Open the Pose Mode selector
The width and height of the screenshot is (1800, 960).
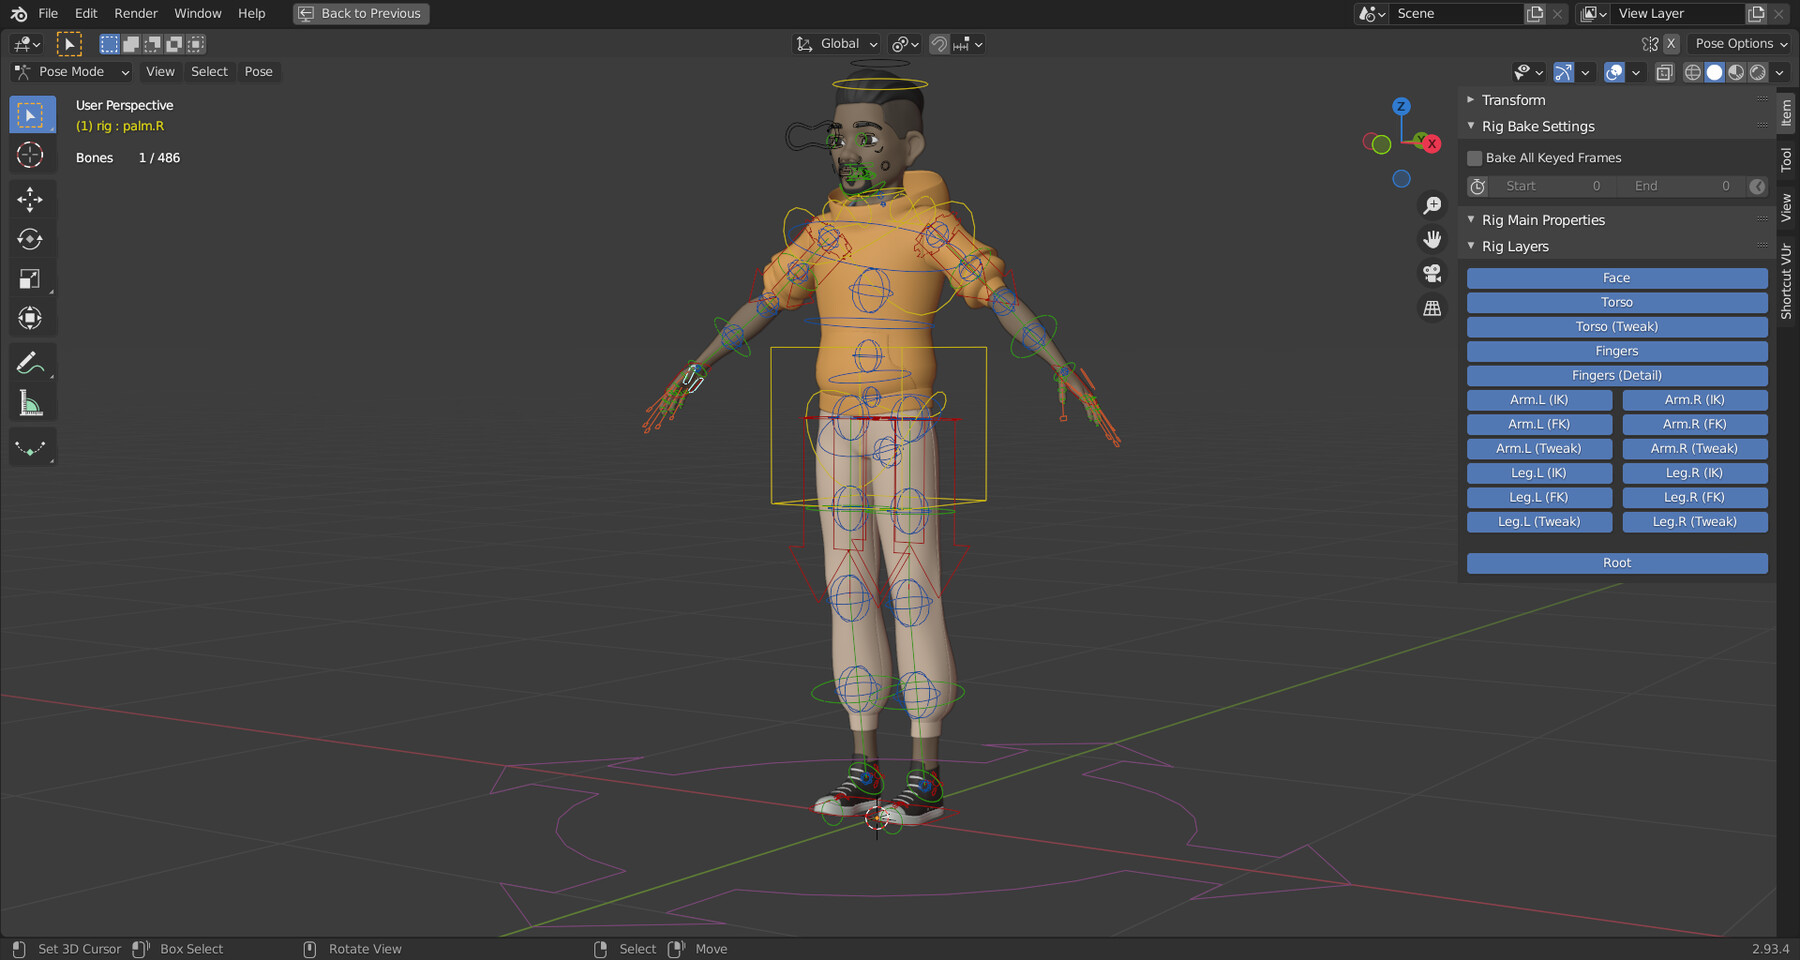[x=70, y=71]
